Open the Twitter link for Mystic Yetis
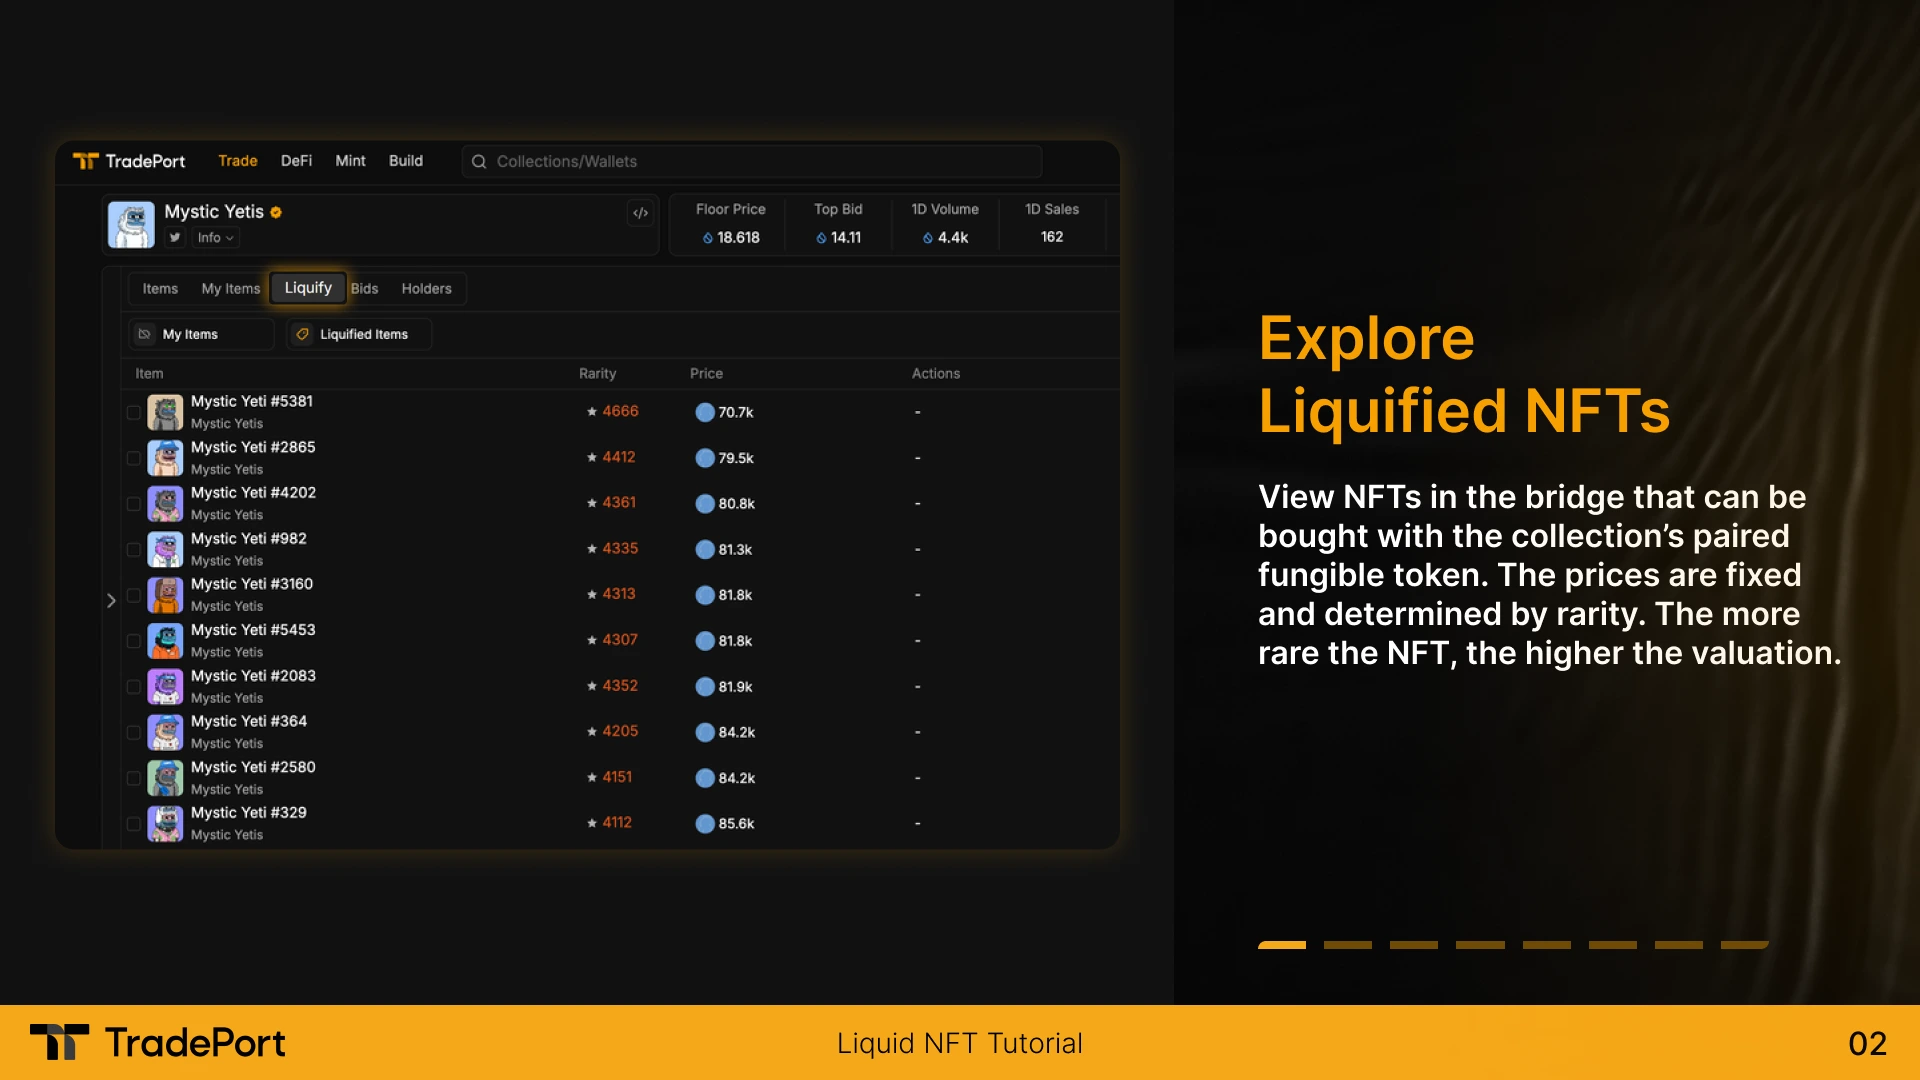 click(175, 238)
